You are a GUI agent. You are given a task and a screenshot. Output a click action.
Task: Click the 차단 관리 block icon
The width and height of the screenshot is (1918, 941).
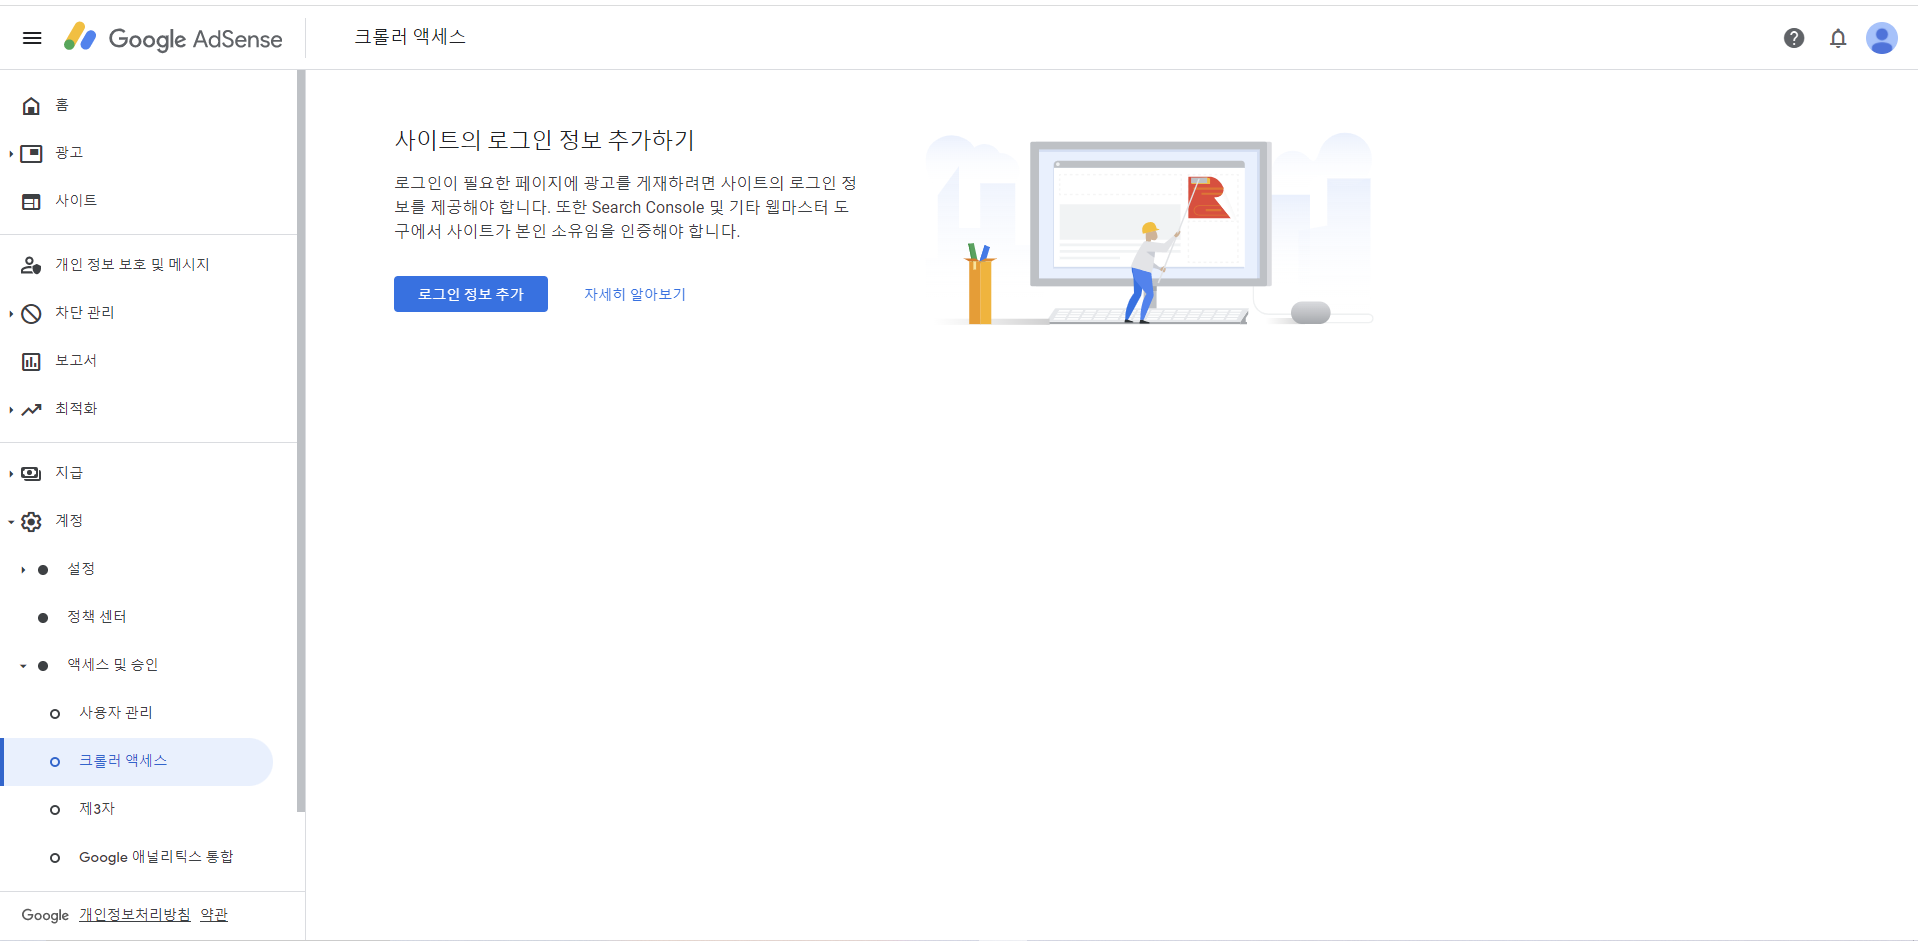click(32, 313)
